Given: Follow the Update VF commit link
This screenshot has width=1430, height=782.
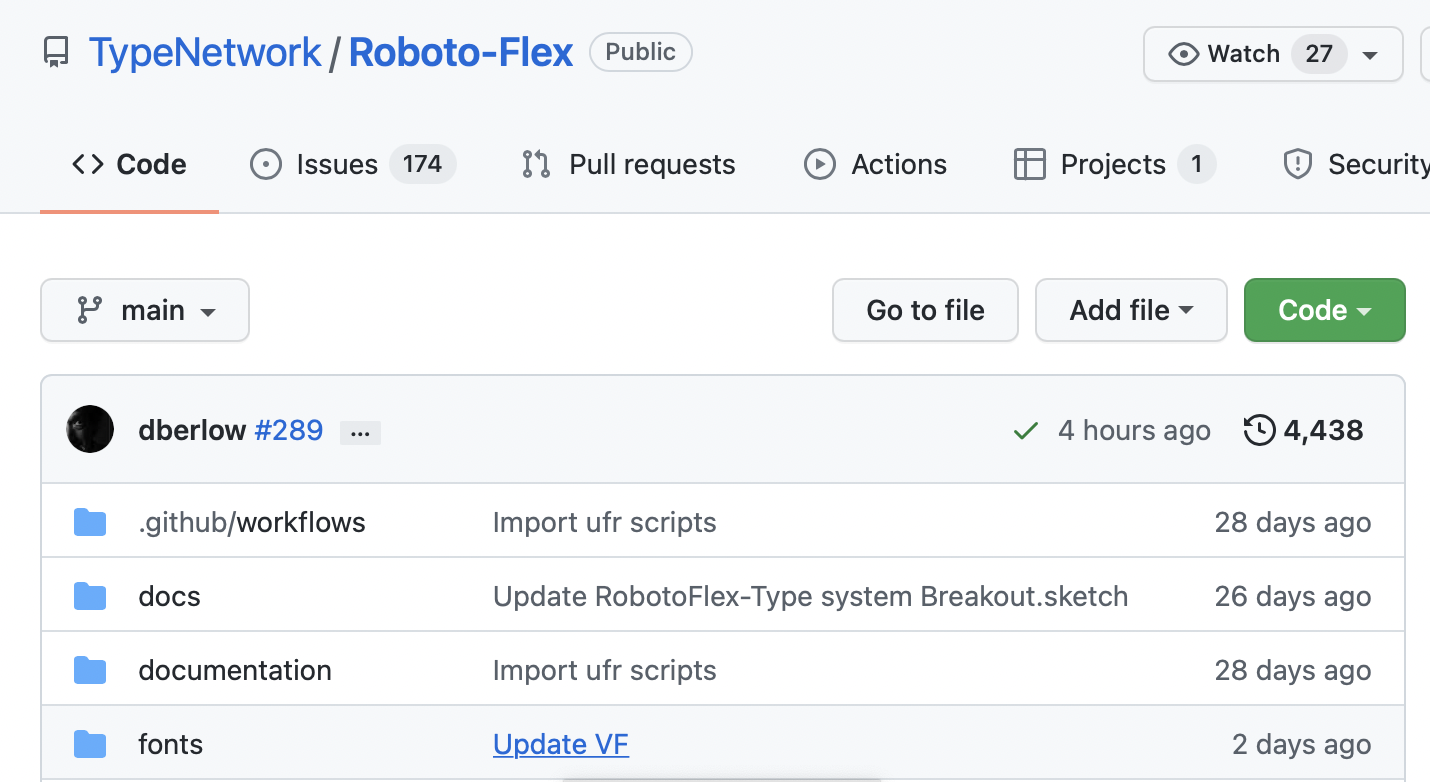Looking at the screenshot, I should [560, 744].
